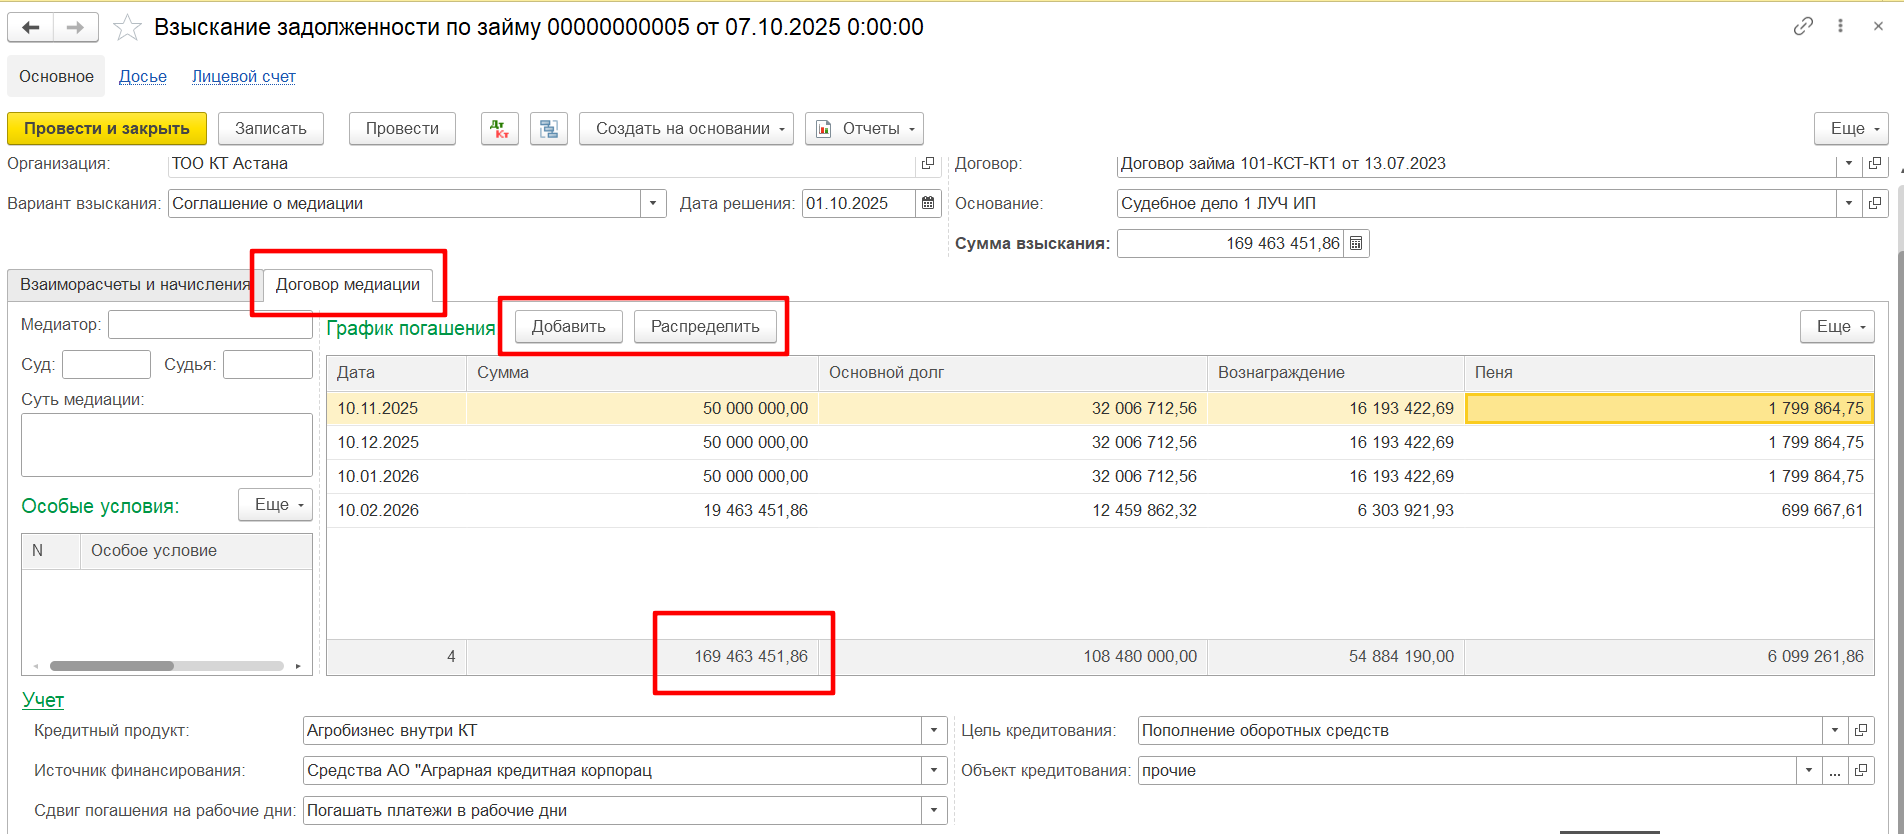Viewport: 1904px width, 834px height.
Task: Expand the Основание dropdown list
Action: (1849, 203)
